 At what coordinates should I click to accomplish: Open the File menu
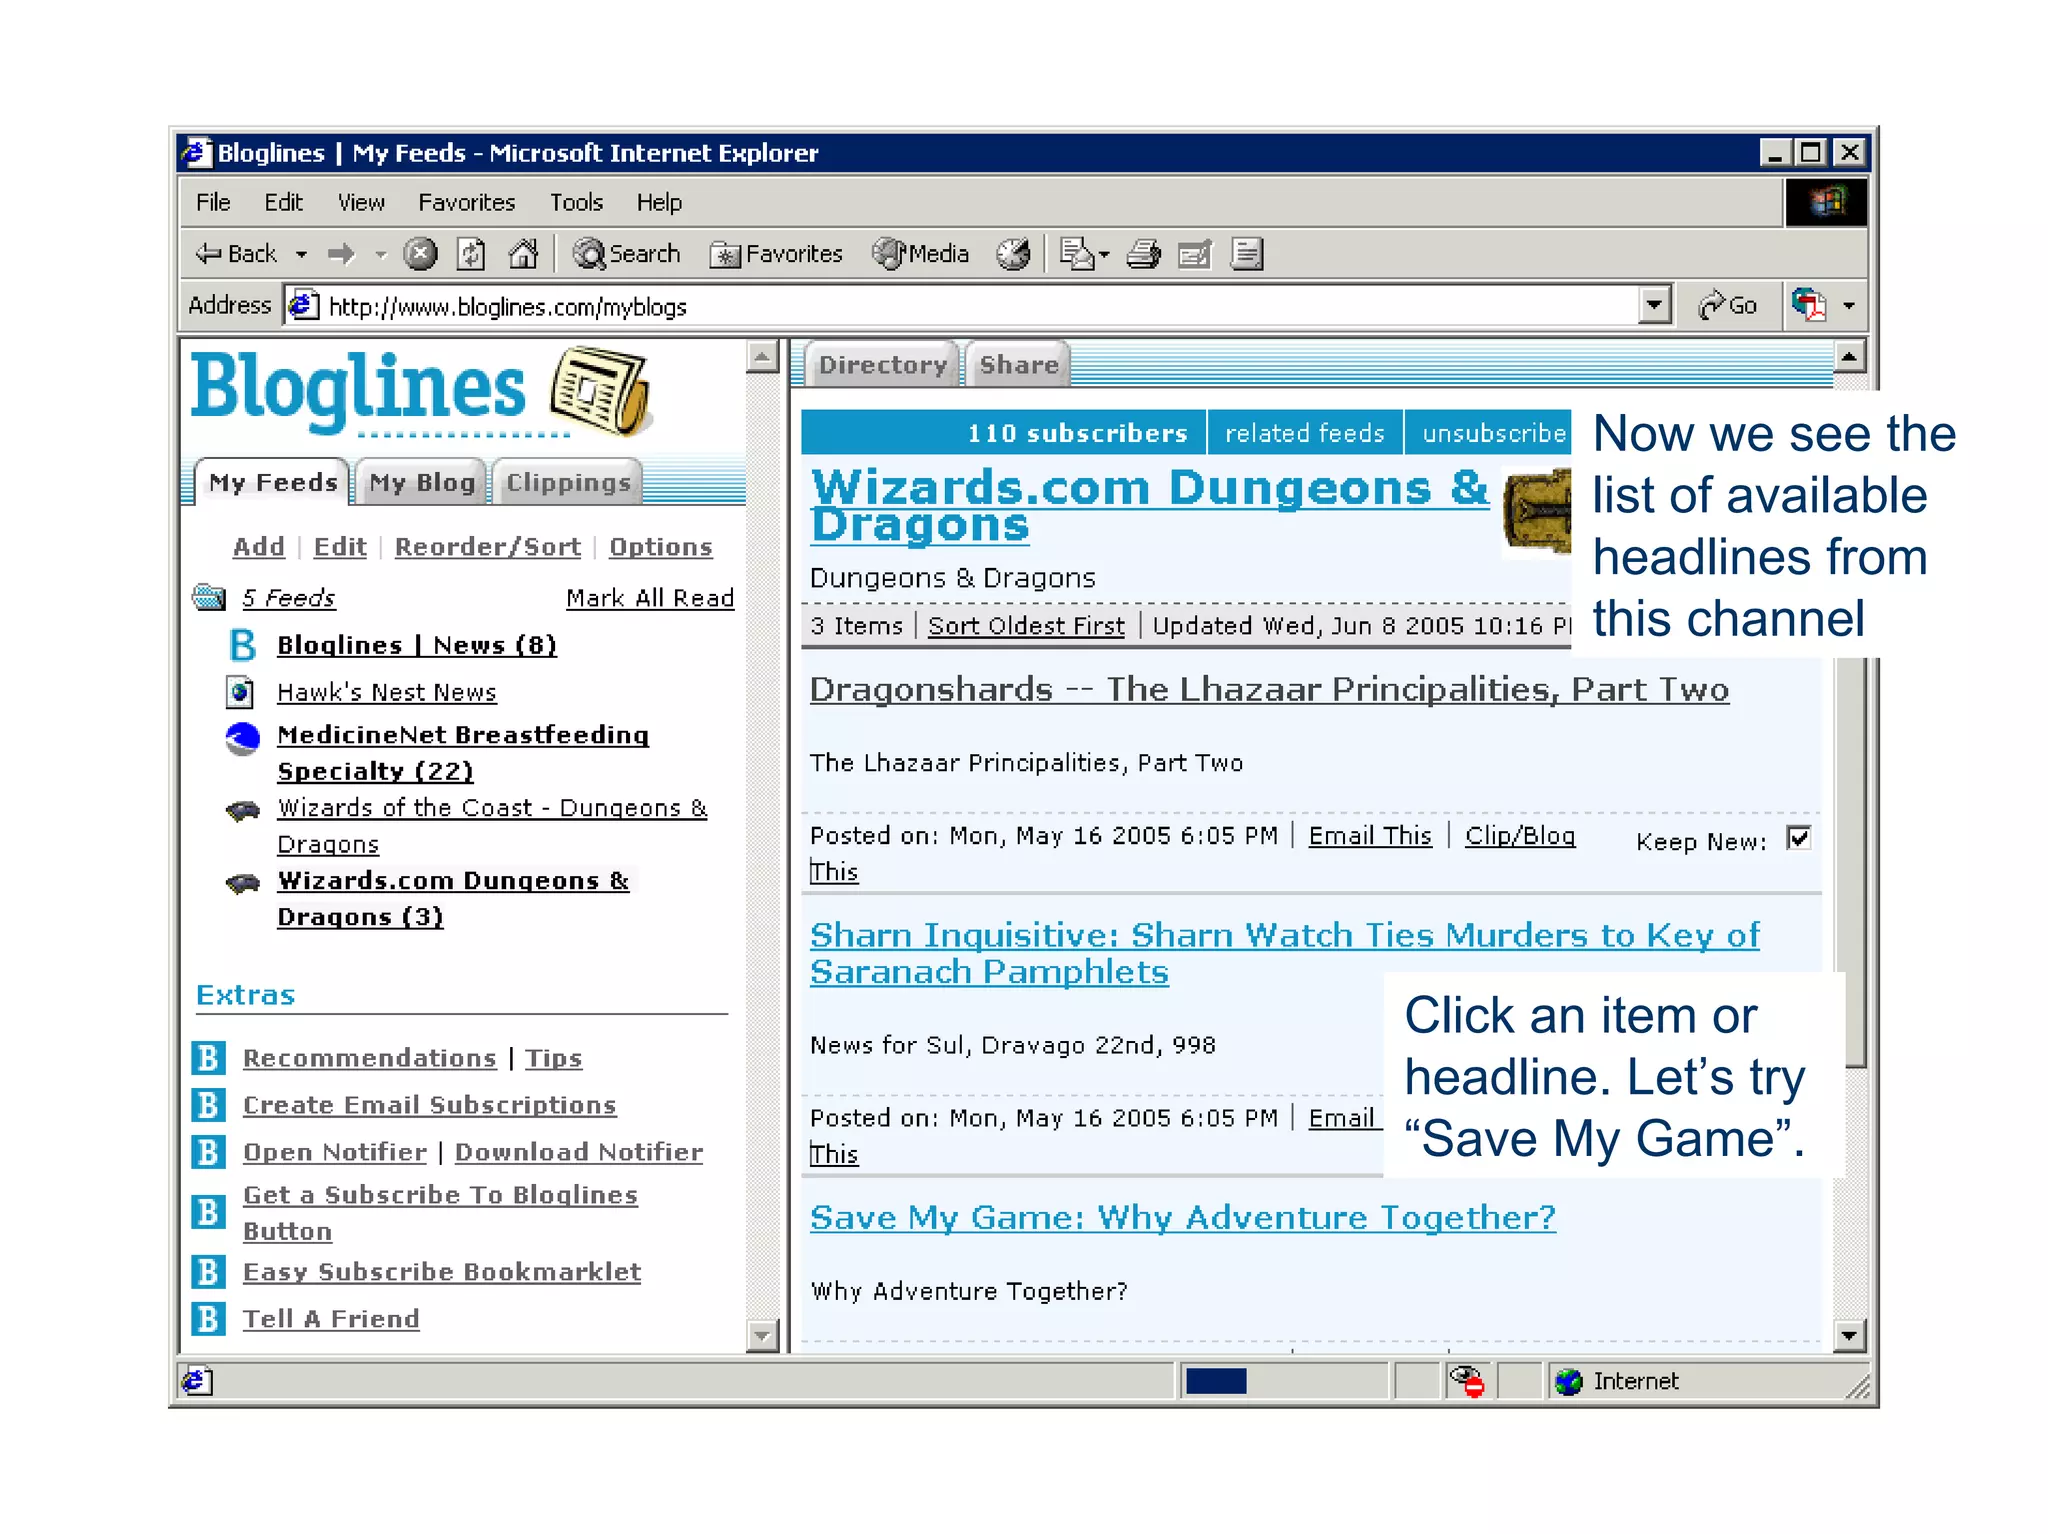click(x=213, y=202)
